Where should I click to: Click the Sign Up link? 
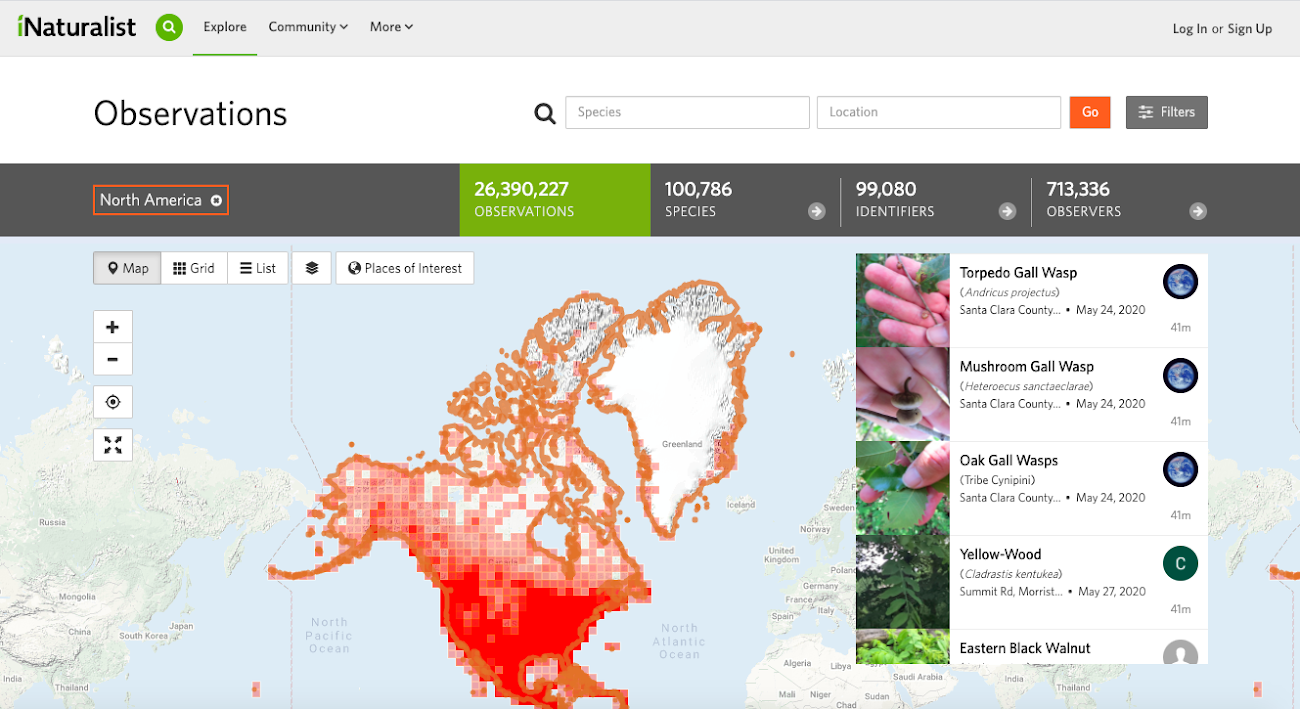coord(1250,29)
